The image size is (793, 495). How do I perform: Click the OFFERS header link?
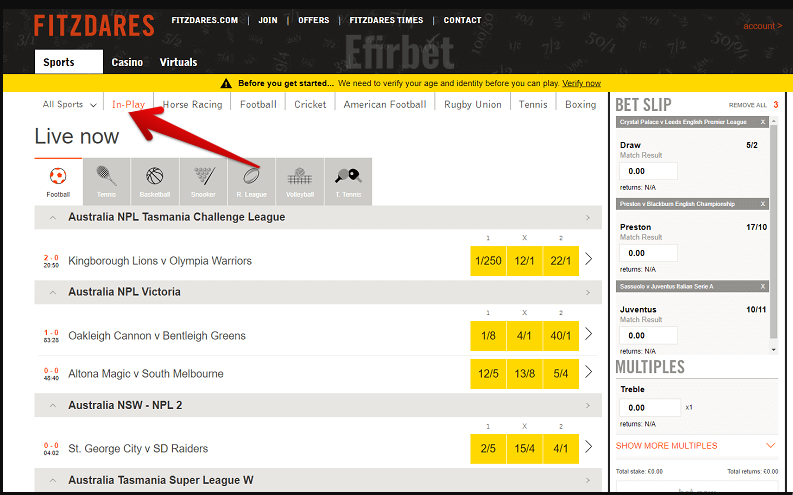(x=314, y=20)
